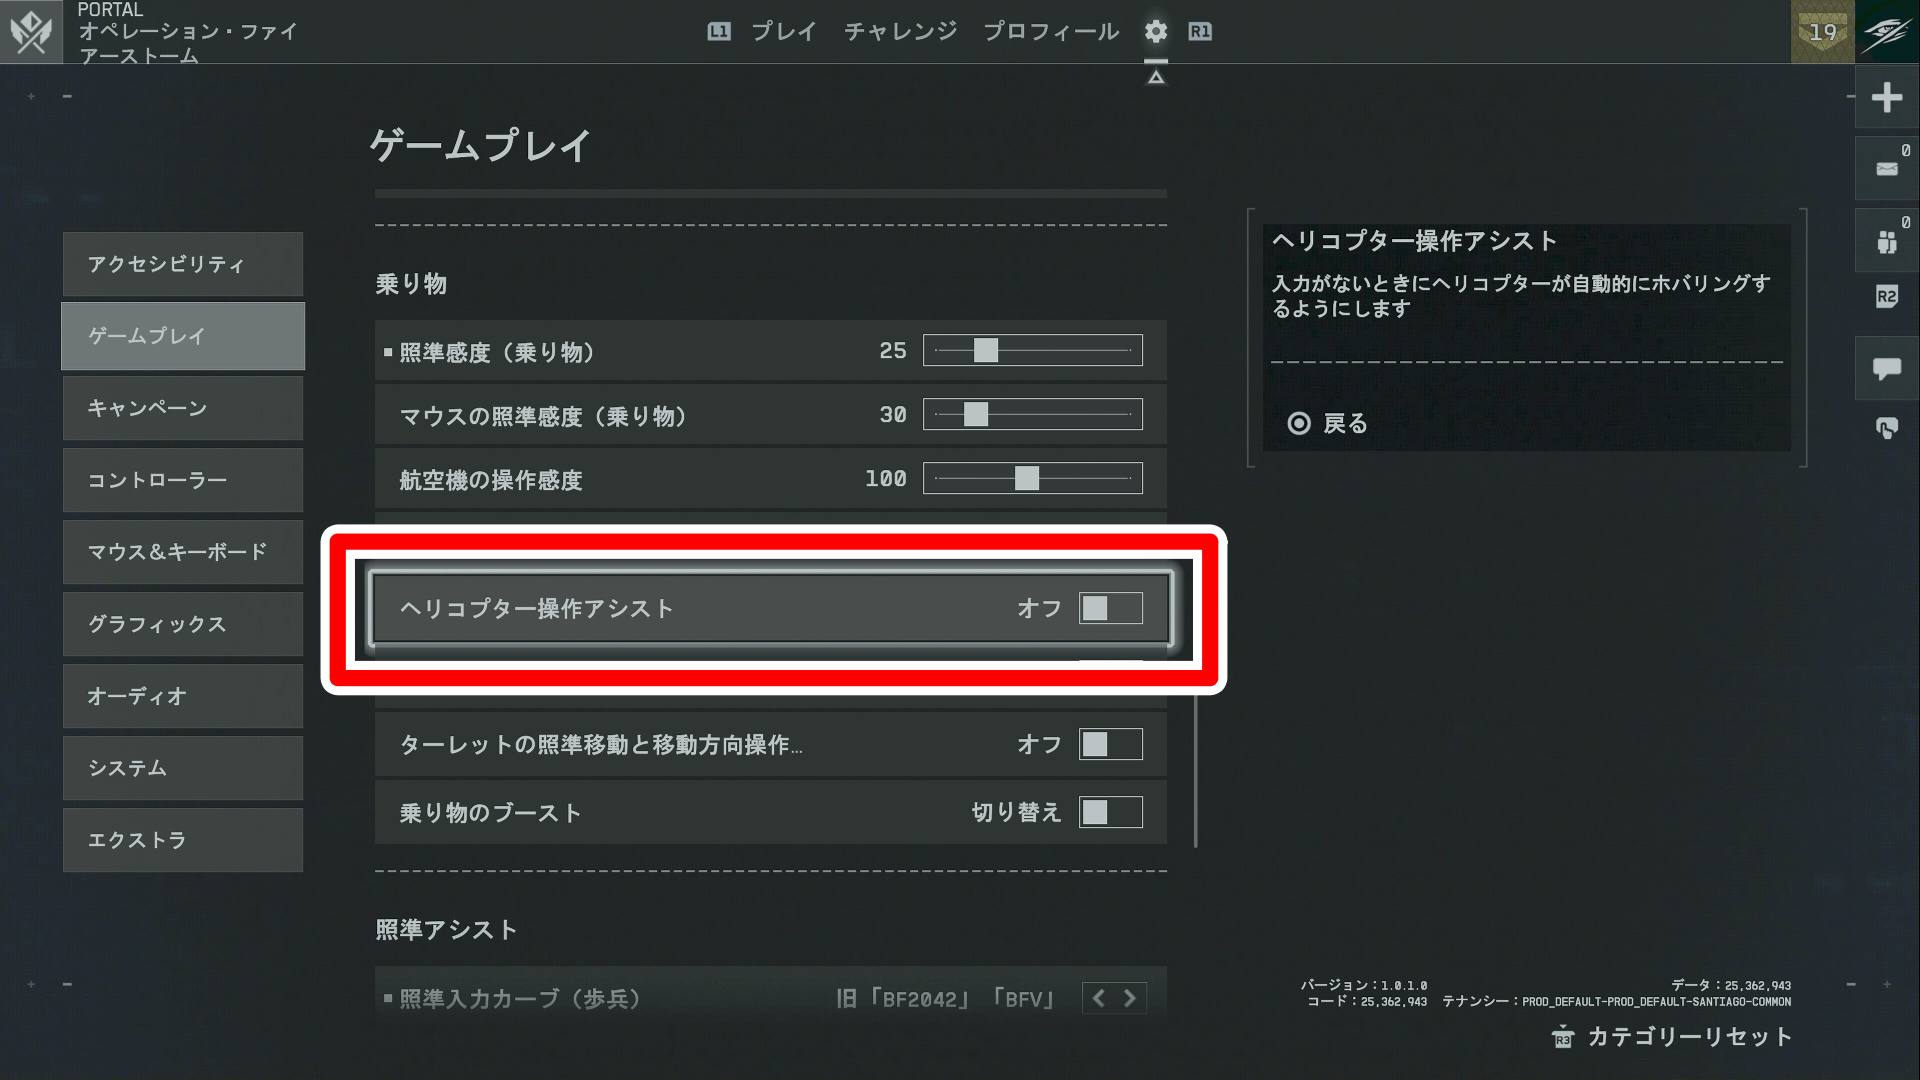Toggle 乗り物のブースト switch

pos(1110,812)
